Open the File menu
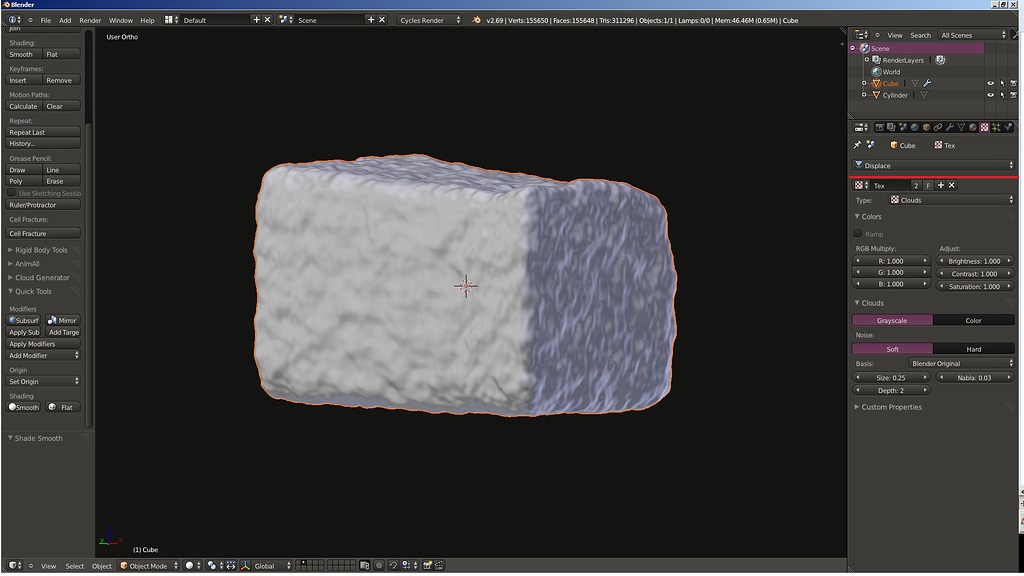The width and height of the screenshot is (1024, 576). pyautogui.click(x=46, y=20)
